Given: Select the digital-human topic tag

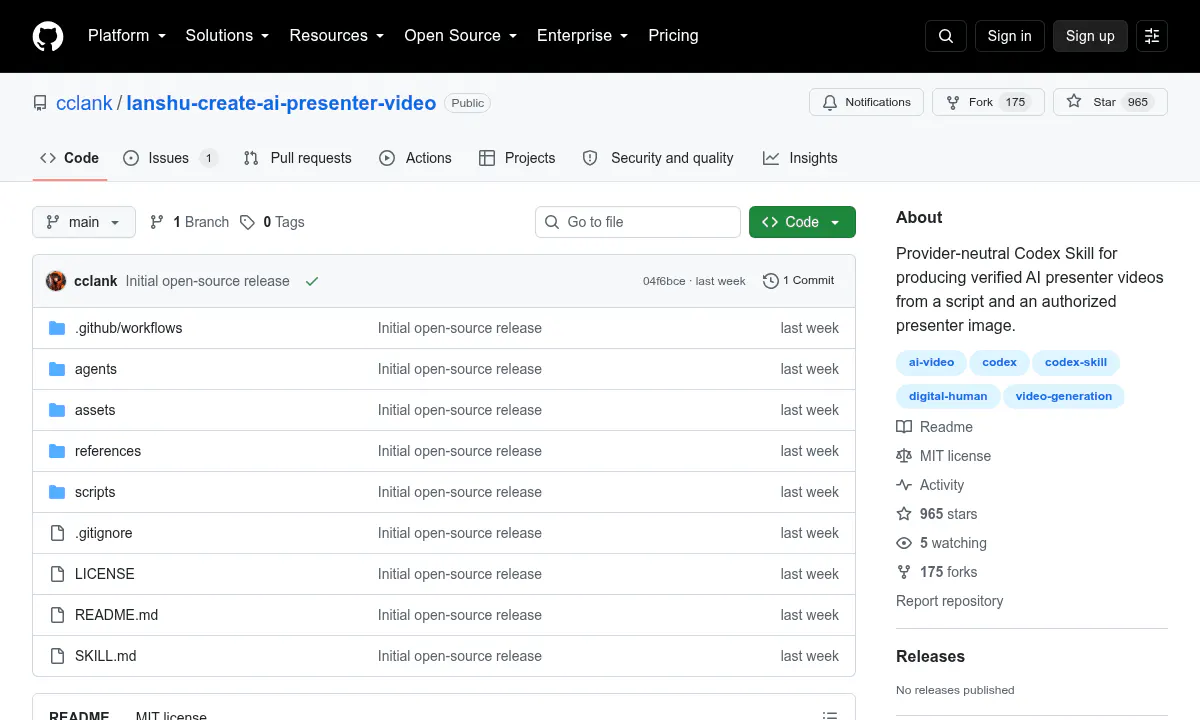Looking at the screenshot, I should tap(948, 396).
